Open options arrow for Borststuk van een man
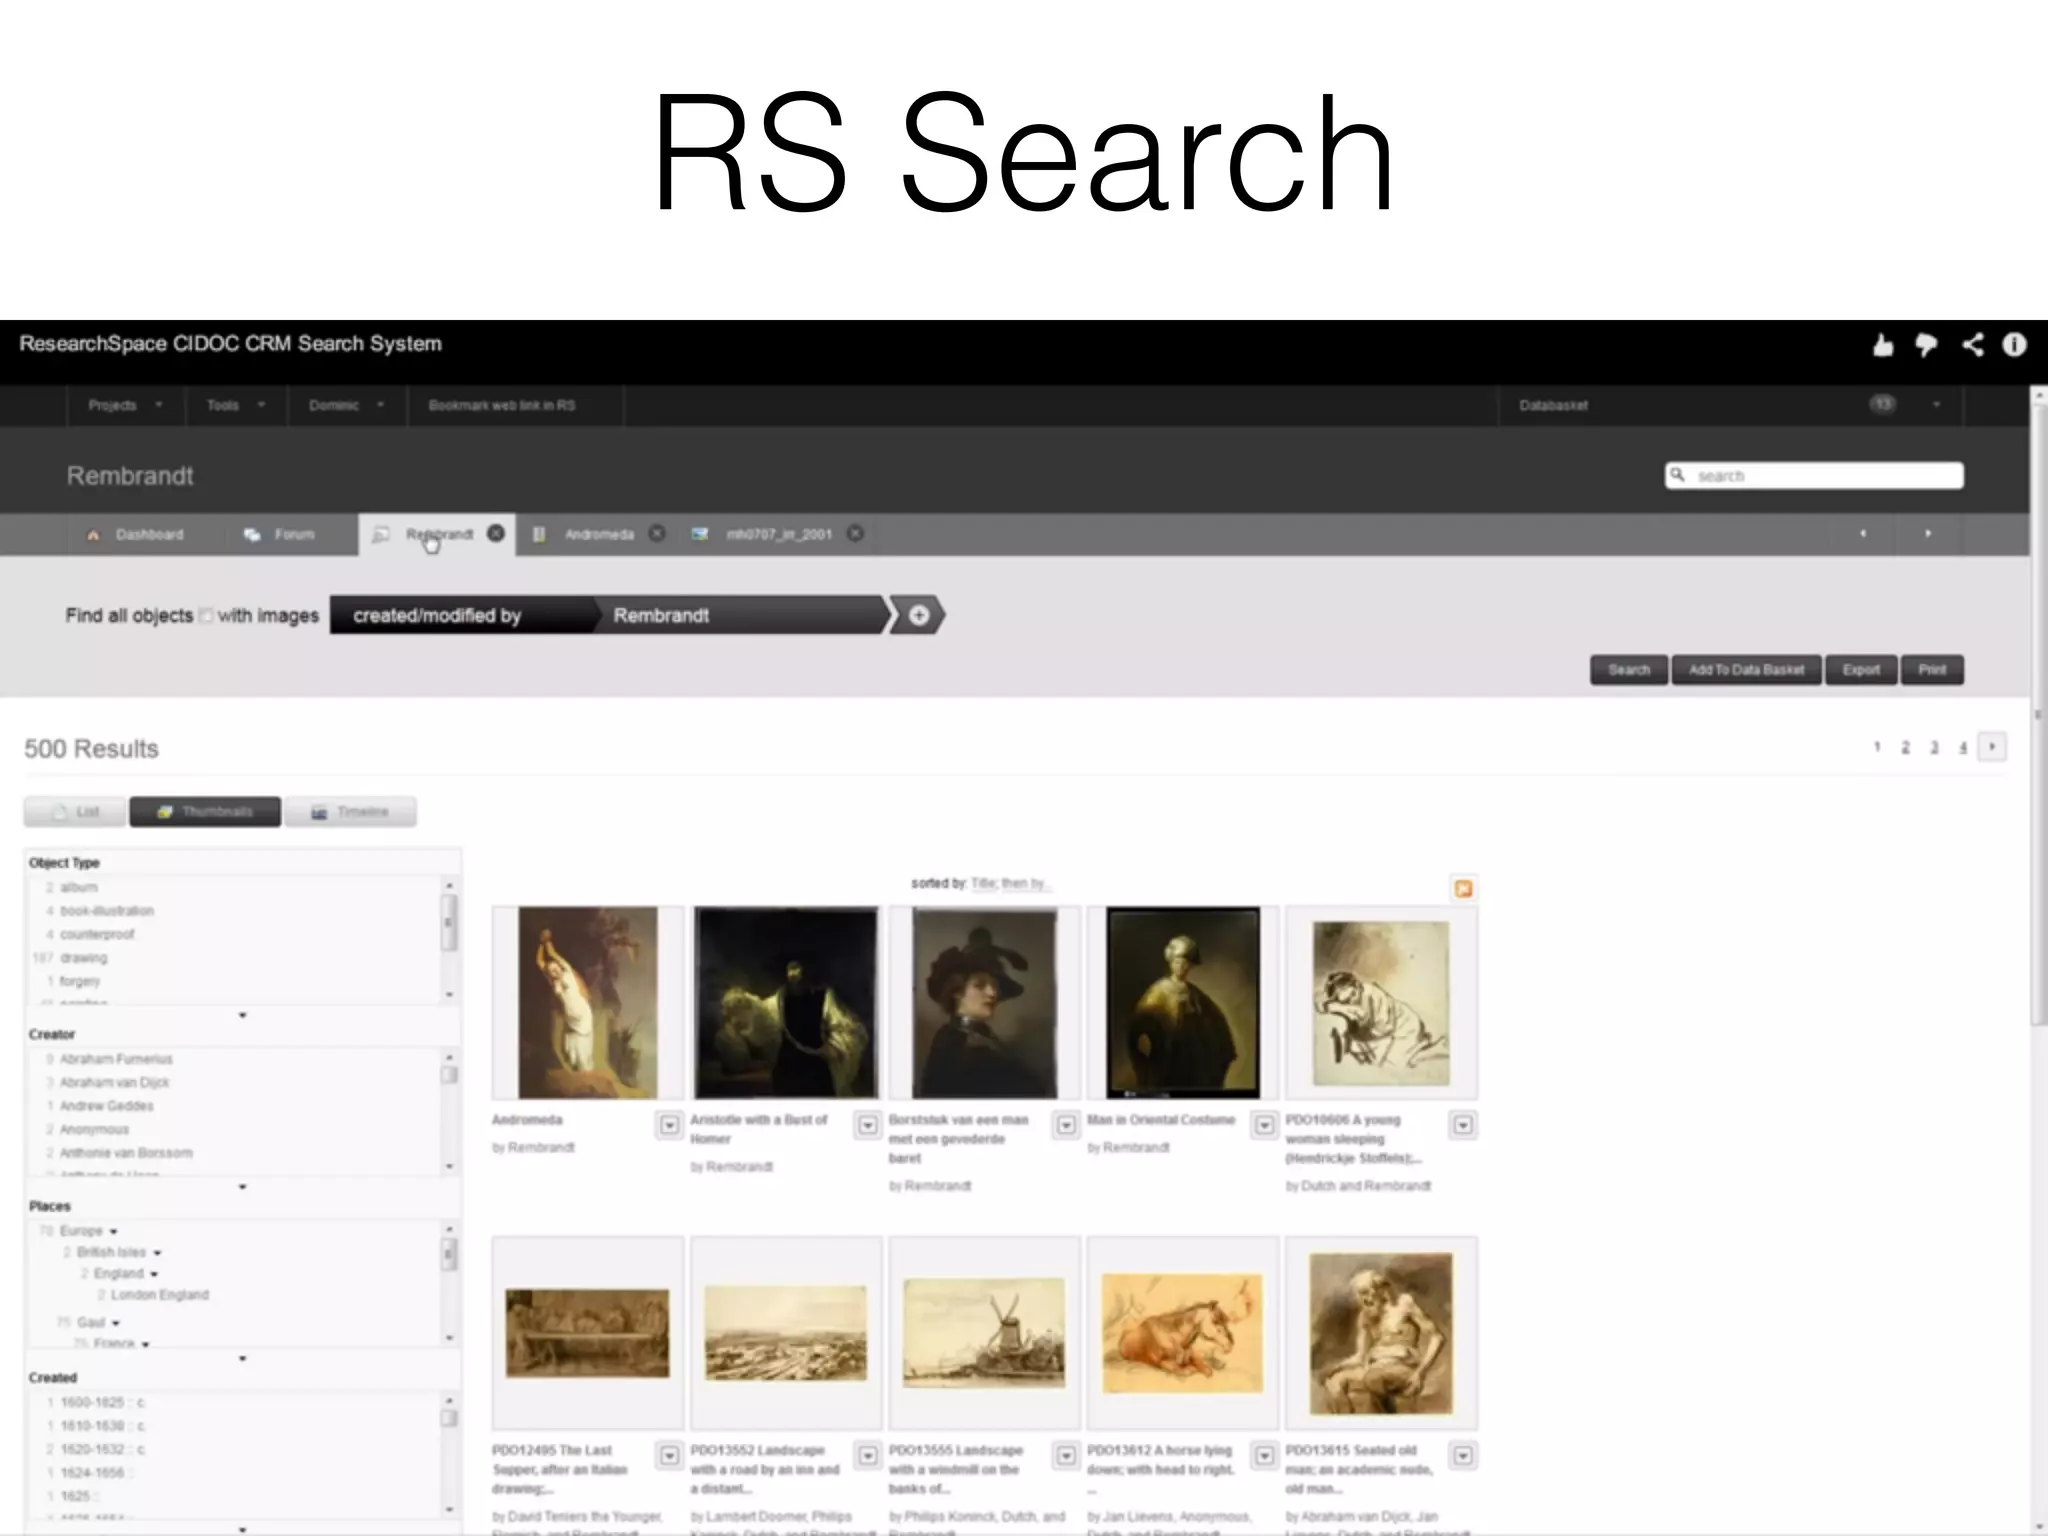The width and height of the screenshot is (2048, 1536). point(1066,1125)
